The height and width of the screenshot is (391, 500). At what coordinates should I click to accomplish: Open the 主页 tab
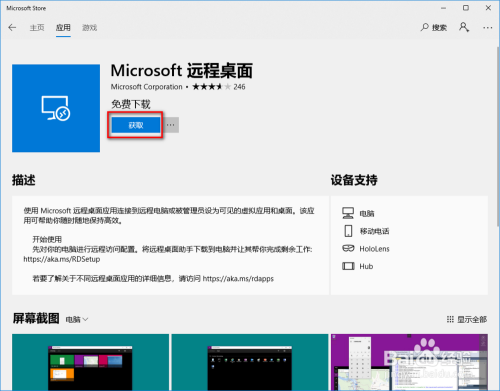[37, 28]
